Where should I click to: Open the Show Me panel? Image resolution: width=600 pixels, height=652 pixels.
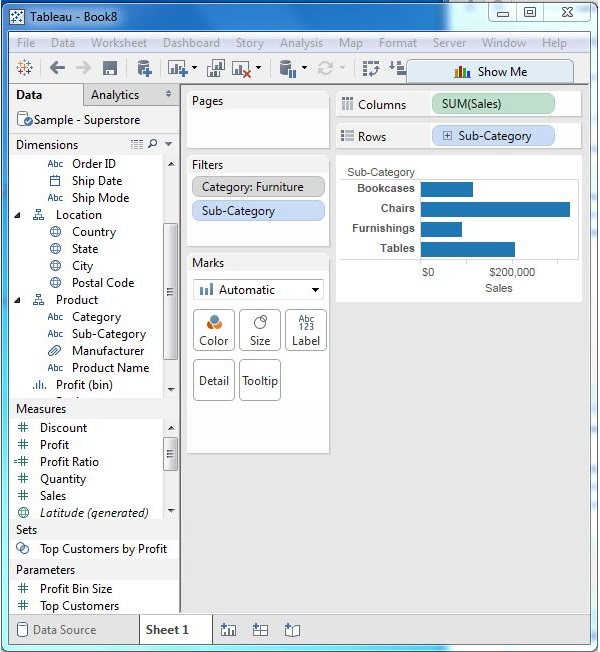(490, 72)
